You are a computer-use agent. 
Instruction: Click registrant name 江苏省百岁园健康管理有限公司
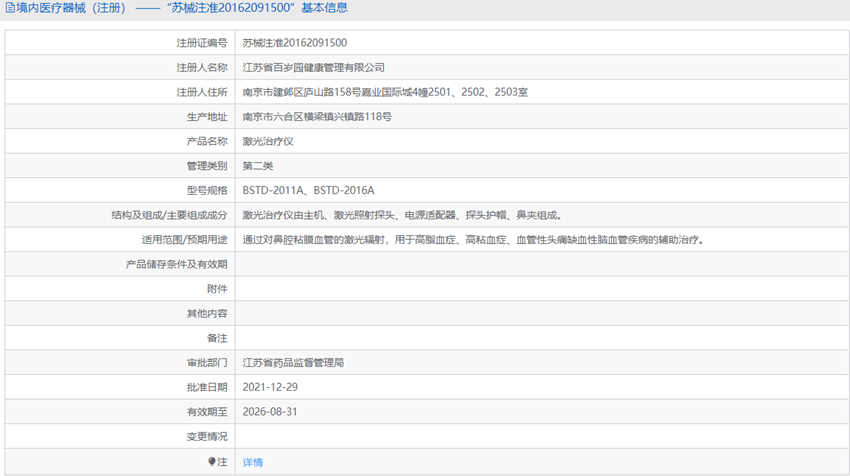pos(313,67)
